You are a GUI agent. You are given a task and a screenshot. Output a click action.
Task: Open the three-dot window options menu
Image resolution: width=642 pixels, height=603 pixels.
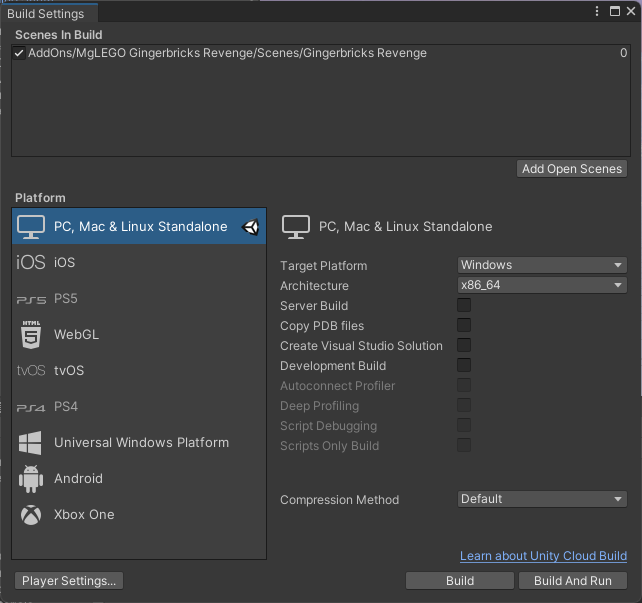[597, 11]
